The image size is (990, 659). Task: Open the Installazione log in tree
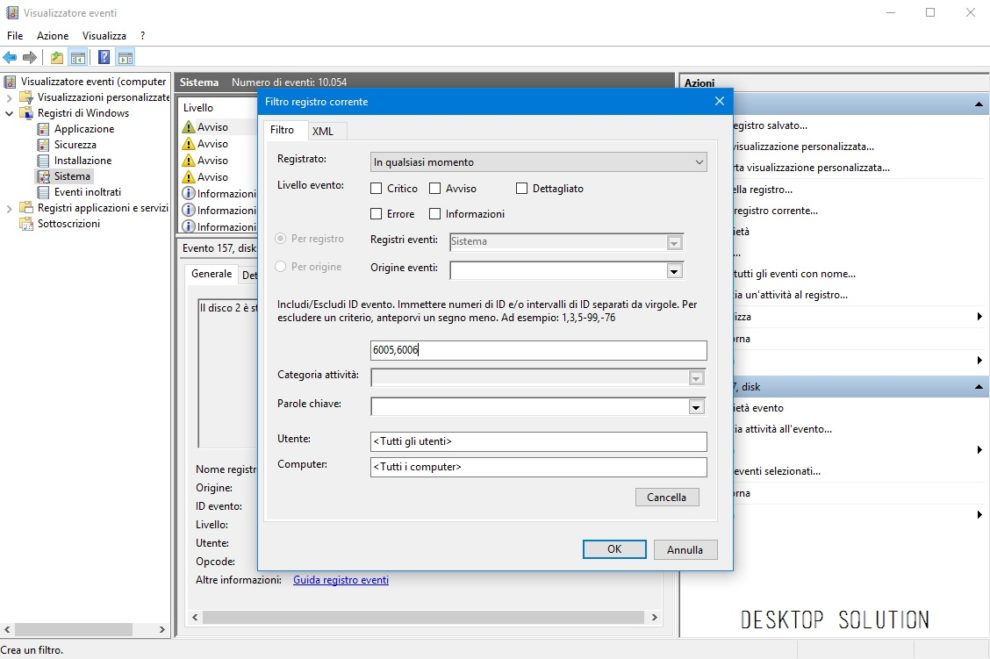(82, 160)
